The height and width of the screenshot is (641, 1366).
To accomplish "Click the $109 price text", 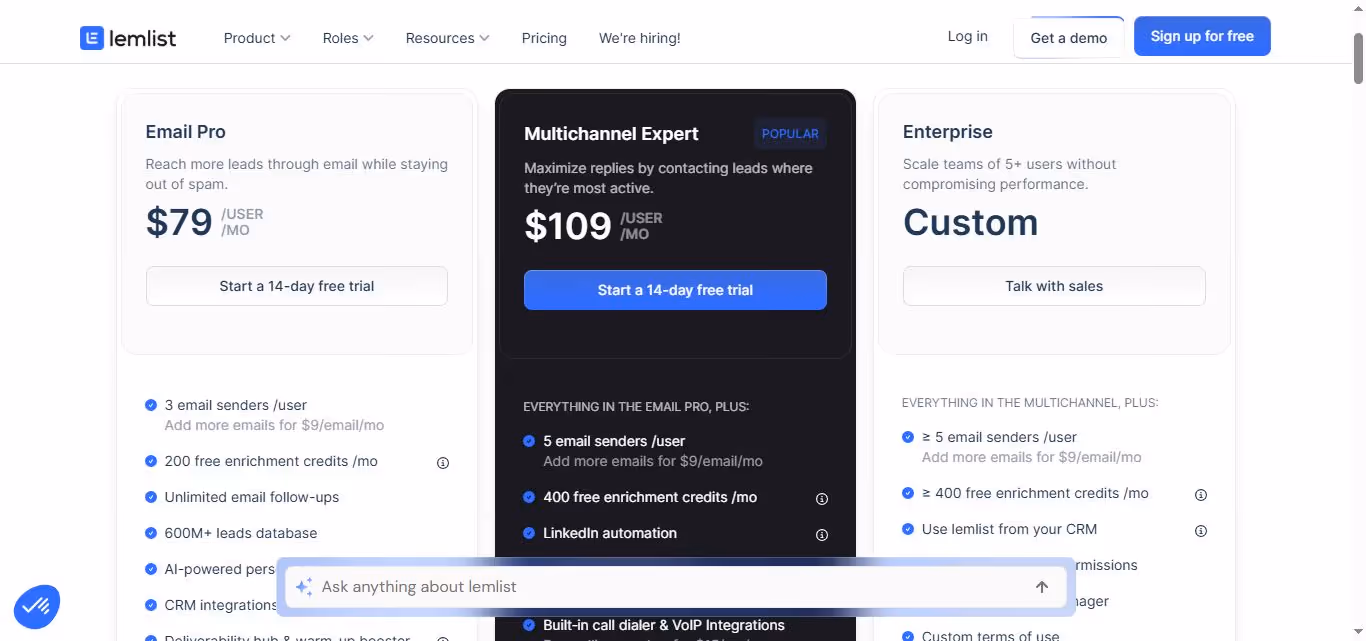I will click(x=568, y=226).
